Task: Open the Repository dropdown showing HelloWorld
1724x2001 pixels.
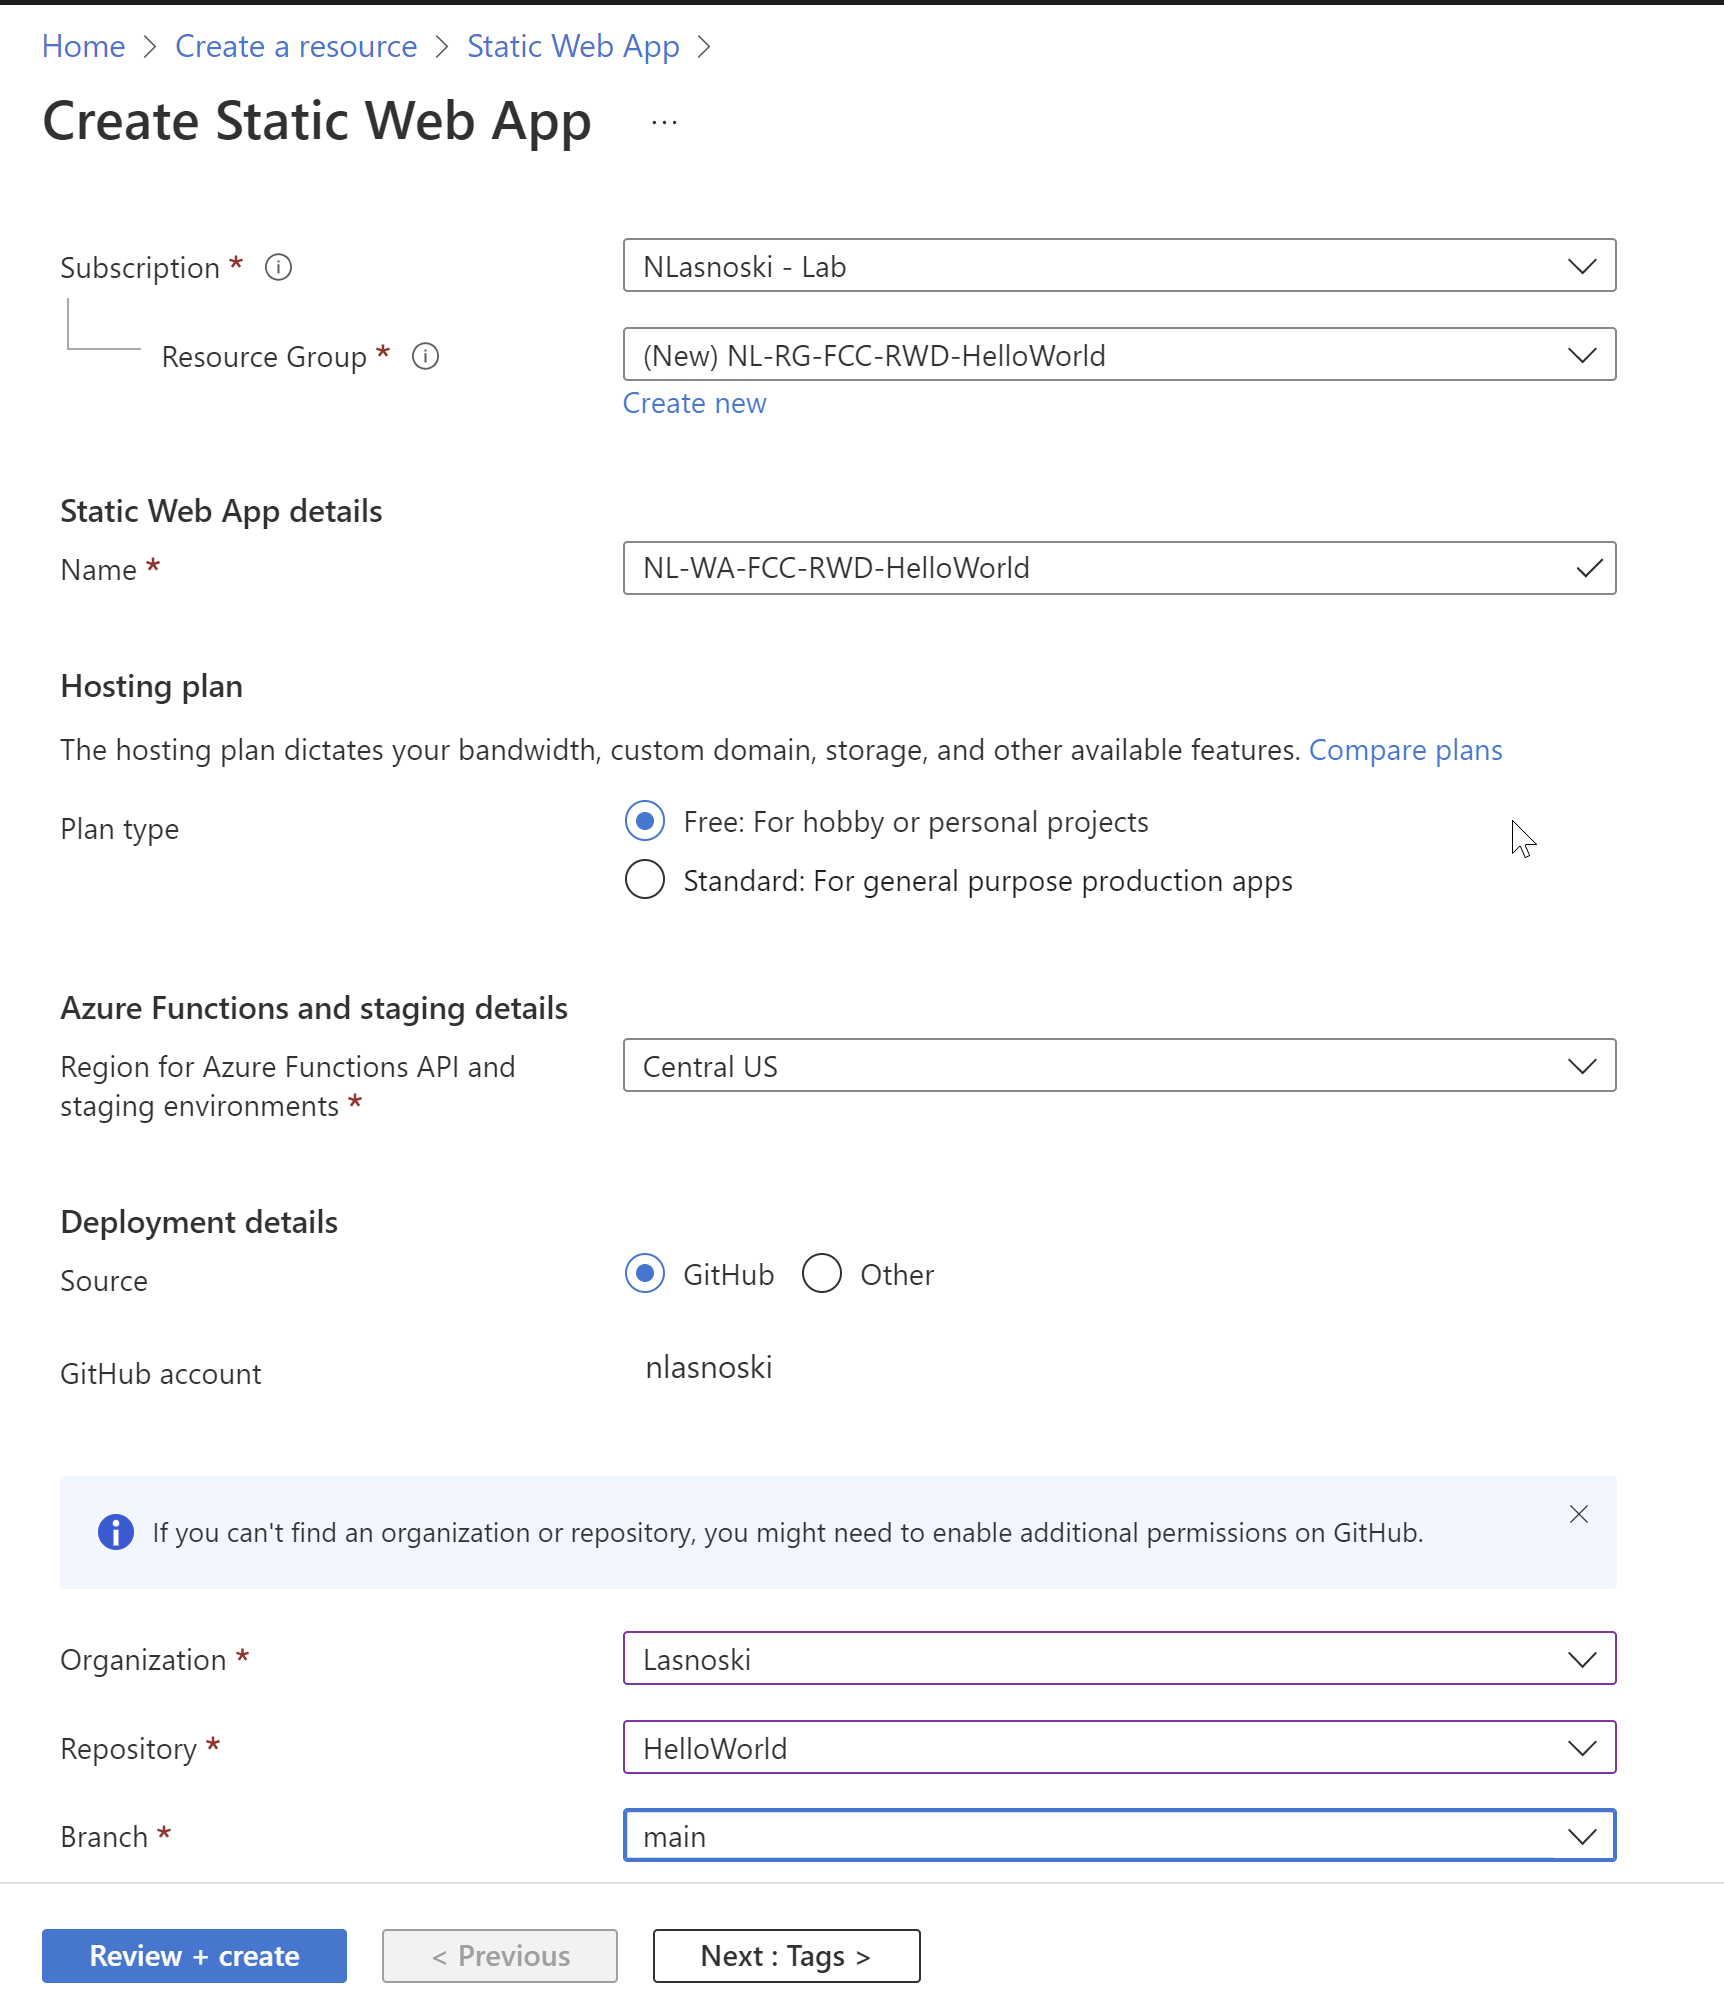Action: pos(1118,1748)
